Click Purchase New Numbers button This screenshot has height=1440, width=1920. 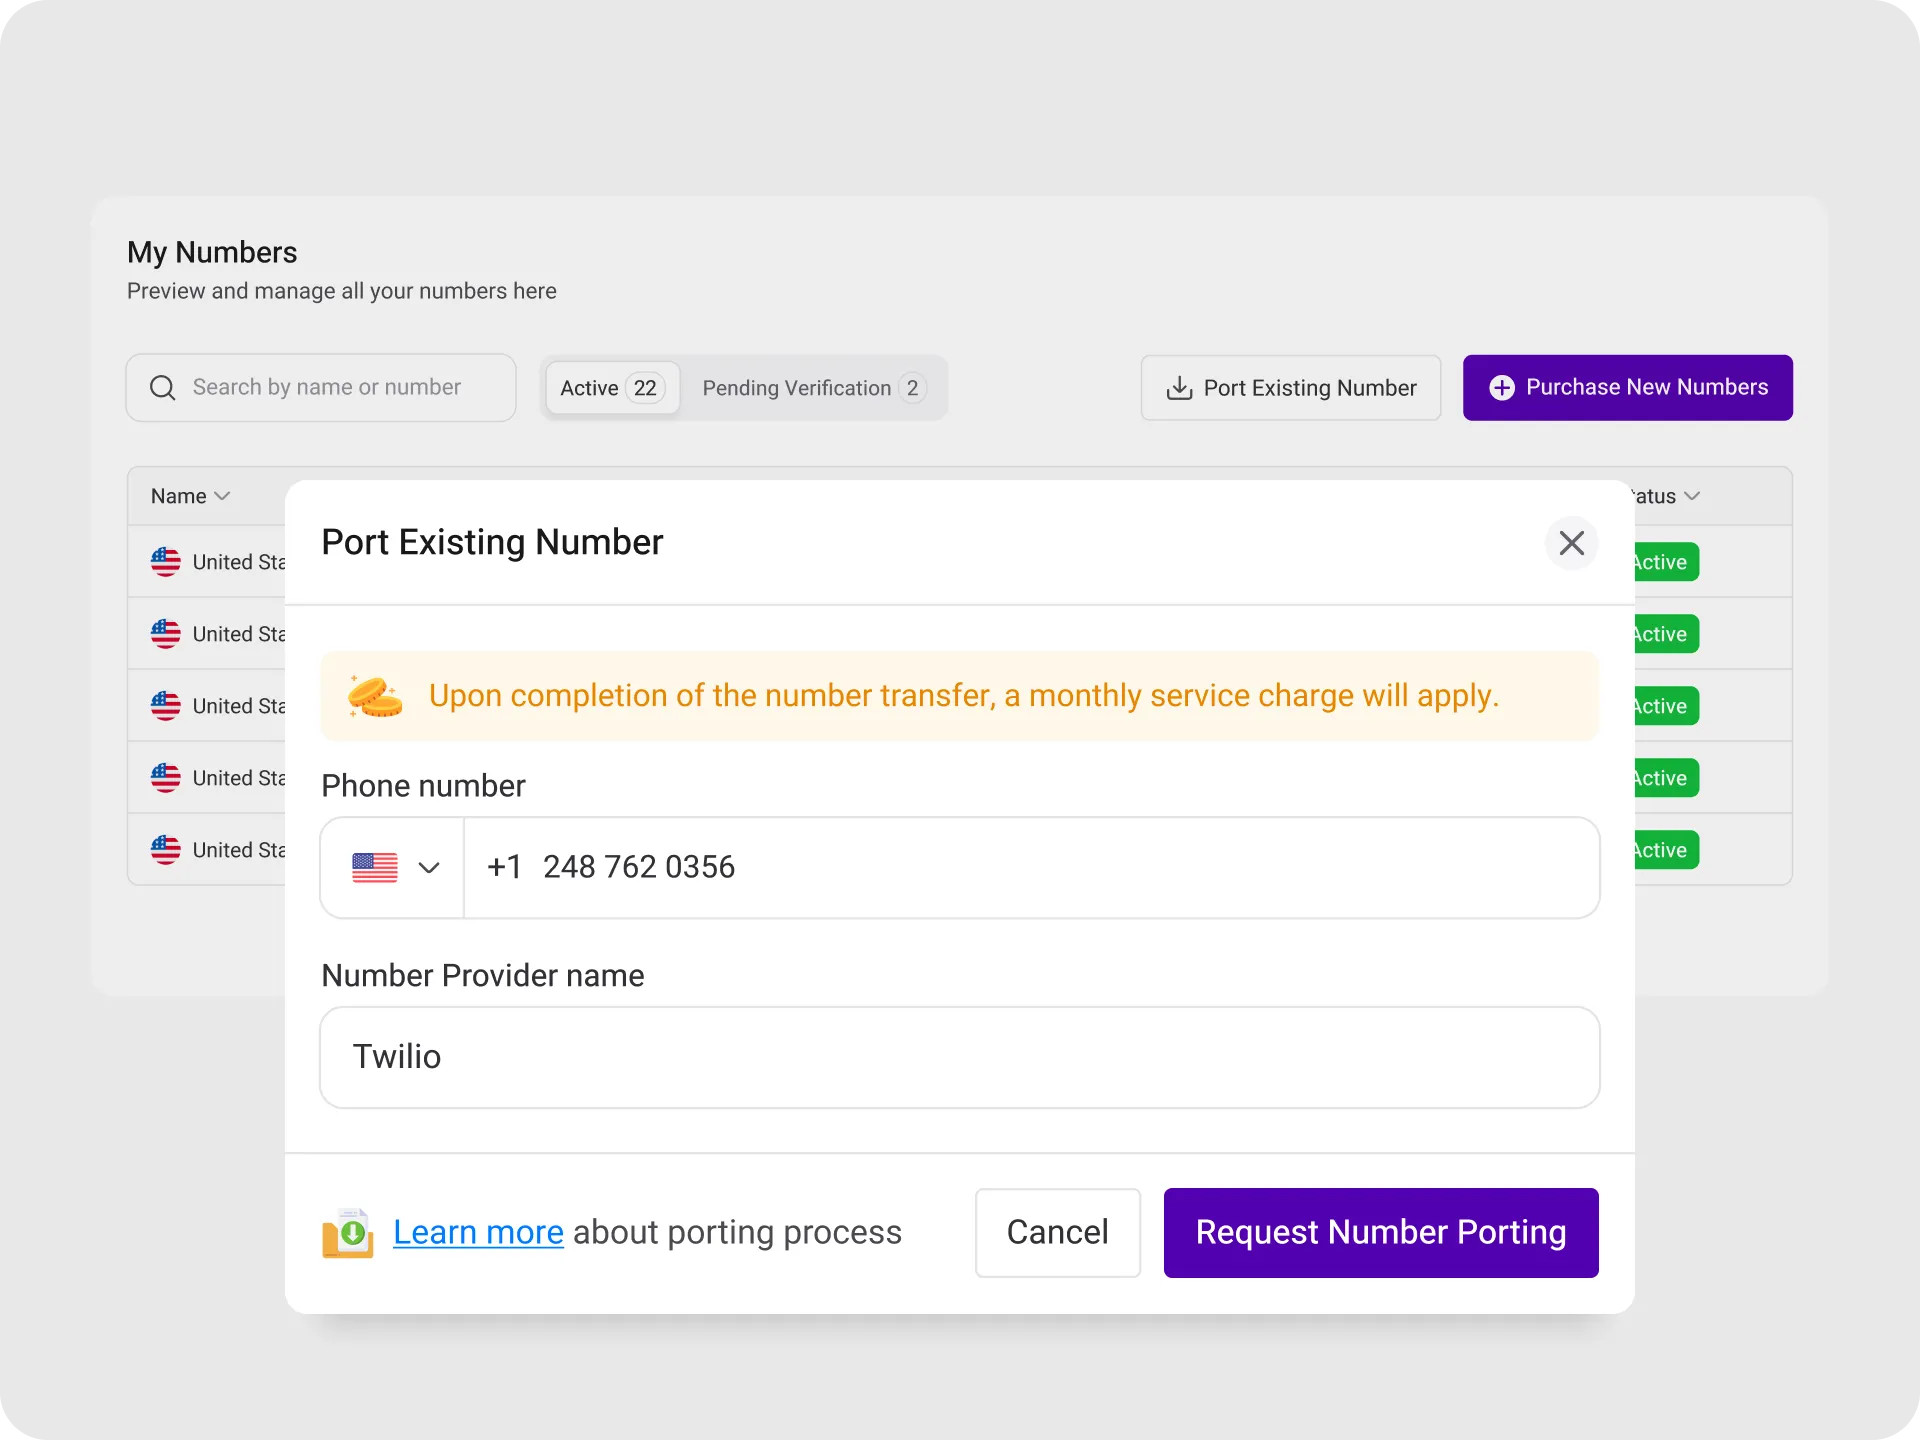(1627, 388)
